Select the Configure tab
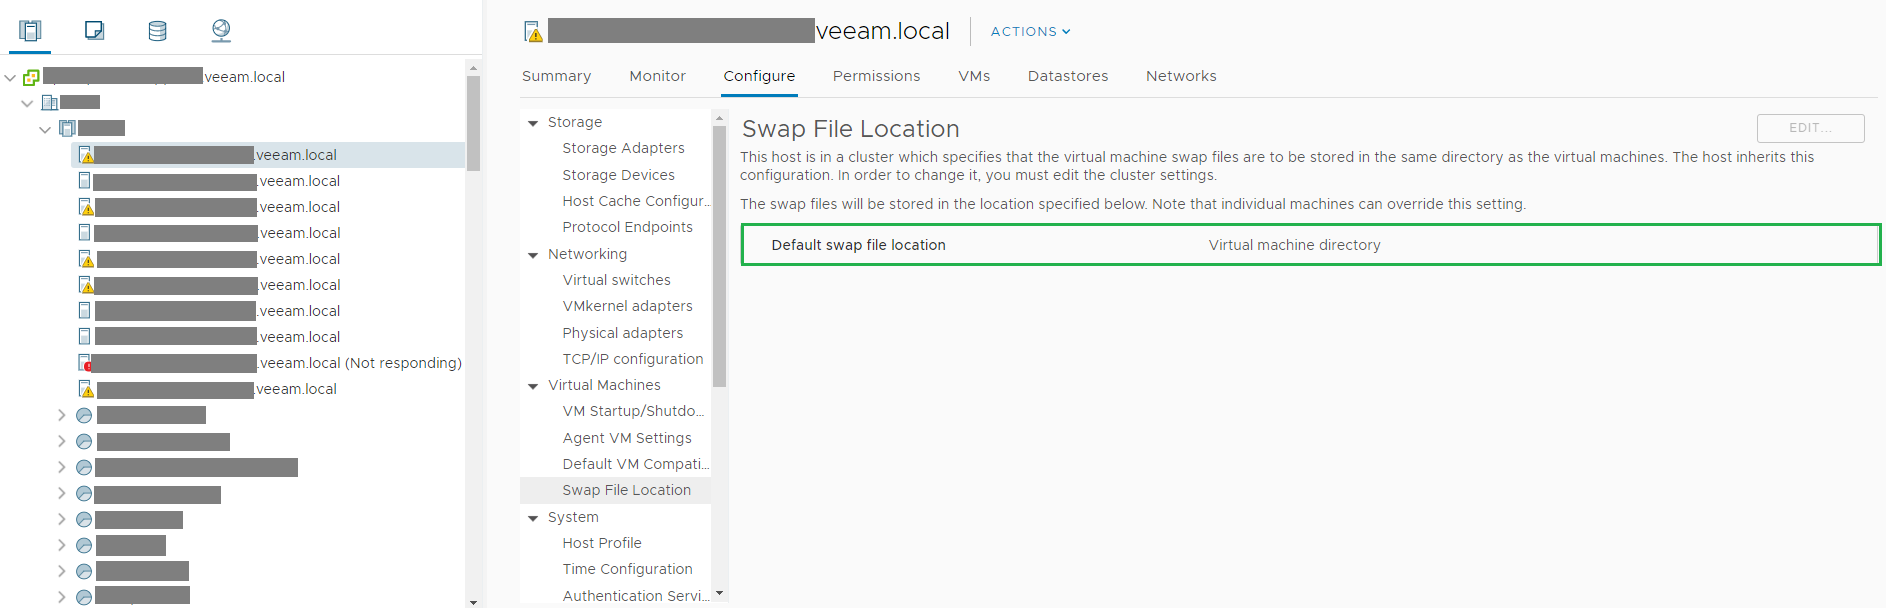The width and height of the screenshot is (1886, 608). click(x=759, y=76)
